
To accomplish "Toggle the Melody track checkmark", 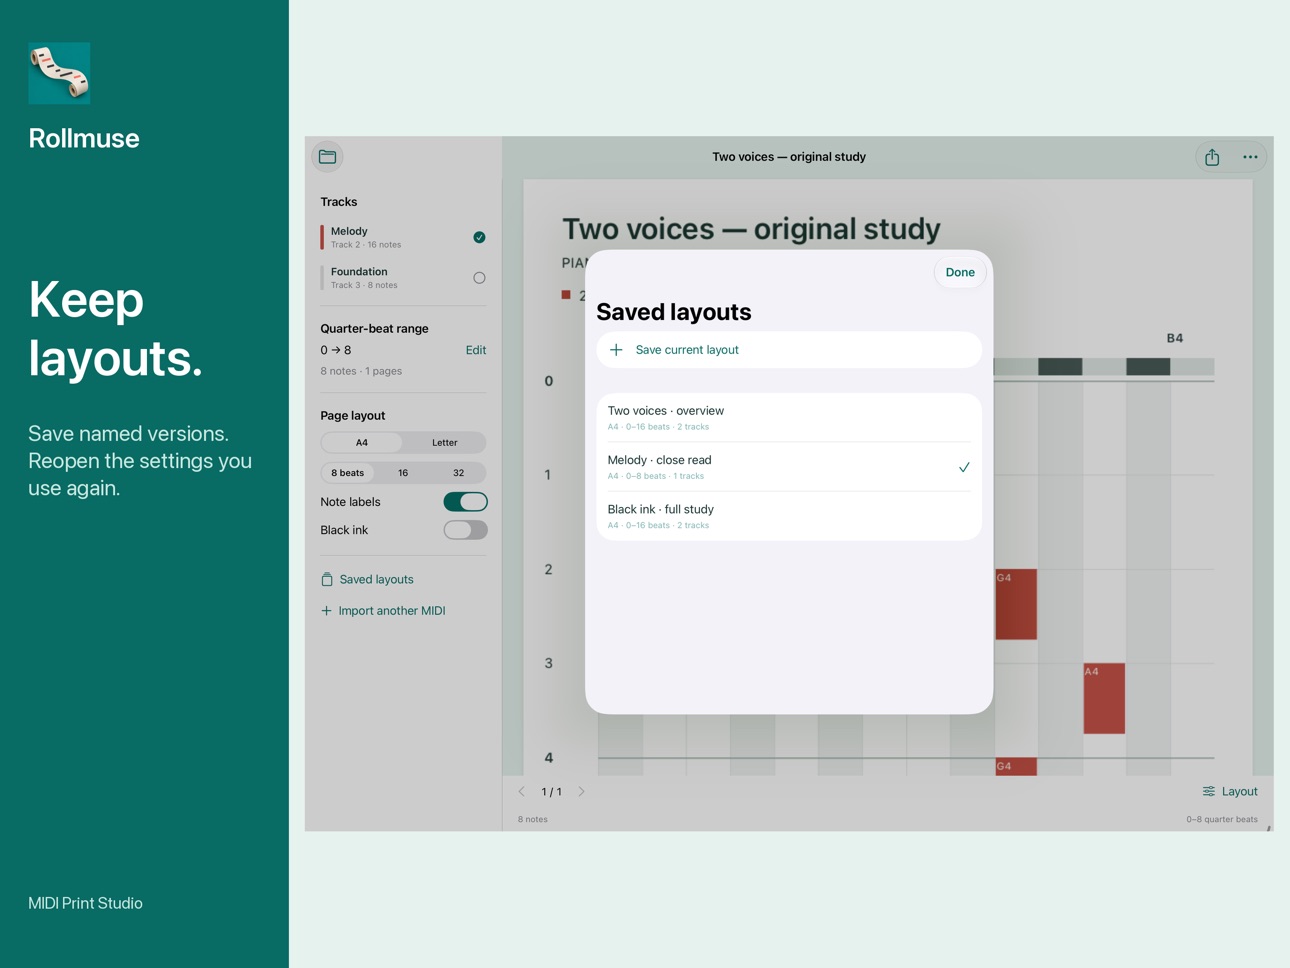I will tap(479, 237).
